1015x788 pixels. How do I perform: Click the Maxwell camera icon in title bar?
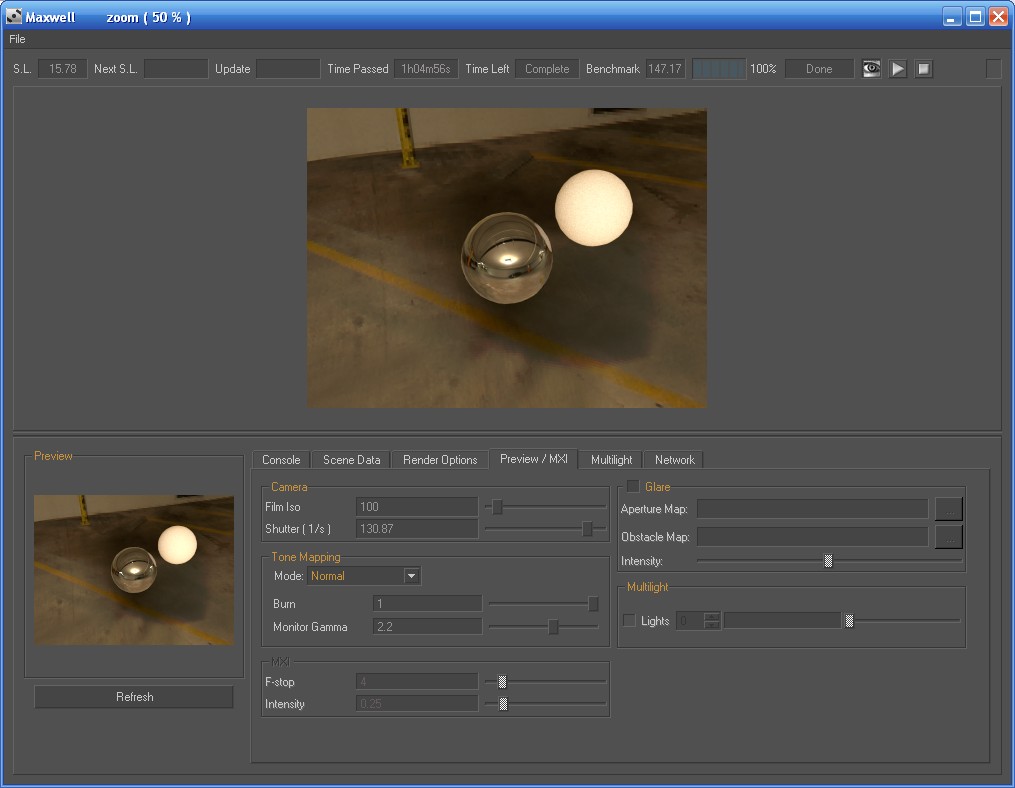pos(14,16)
